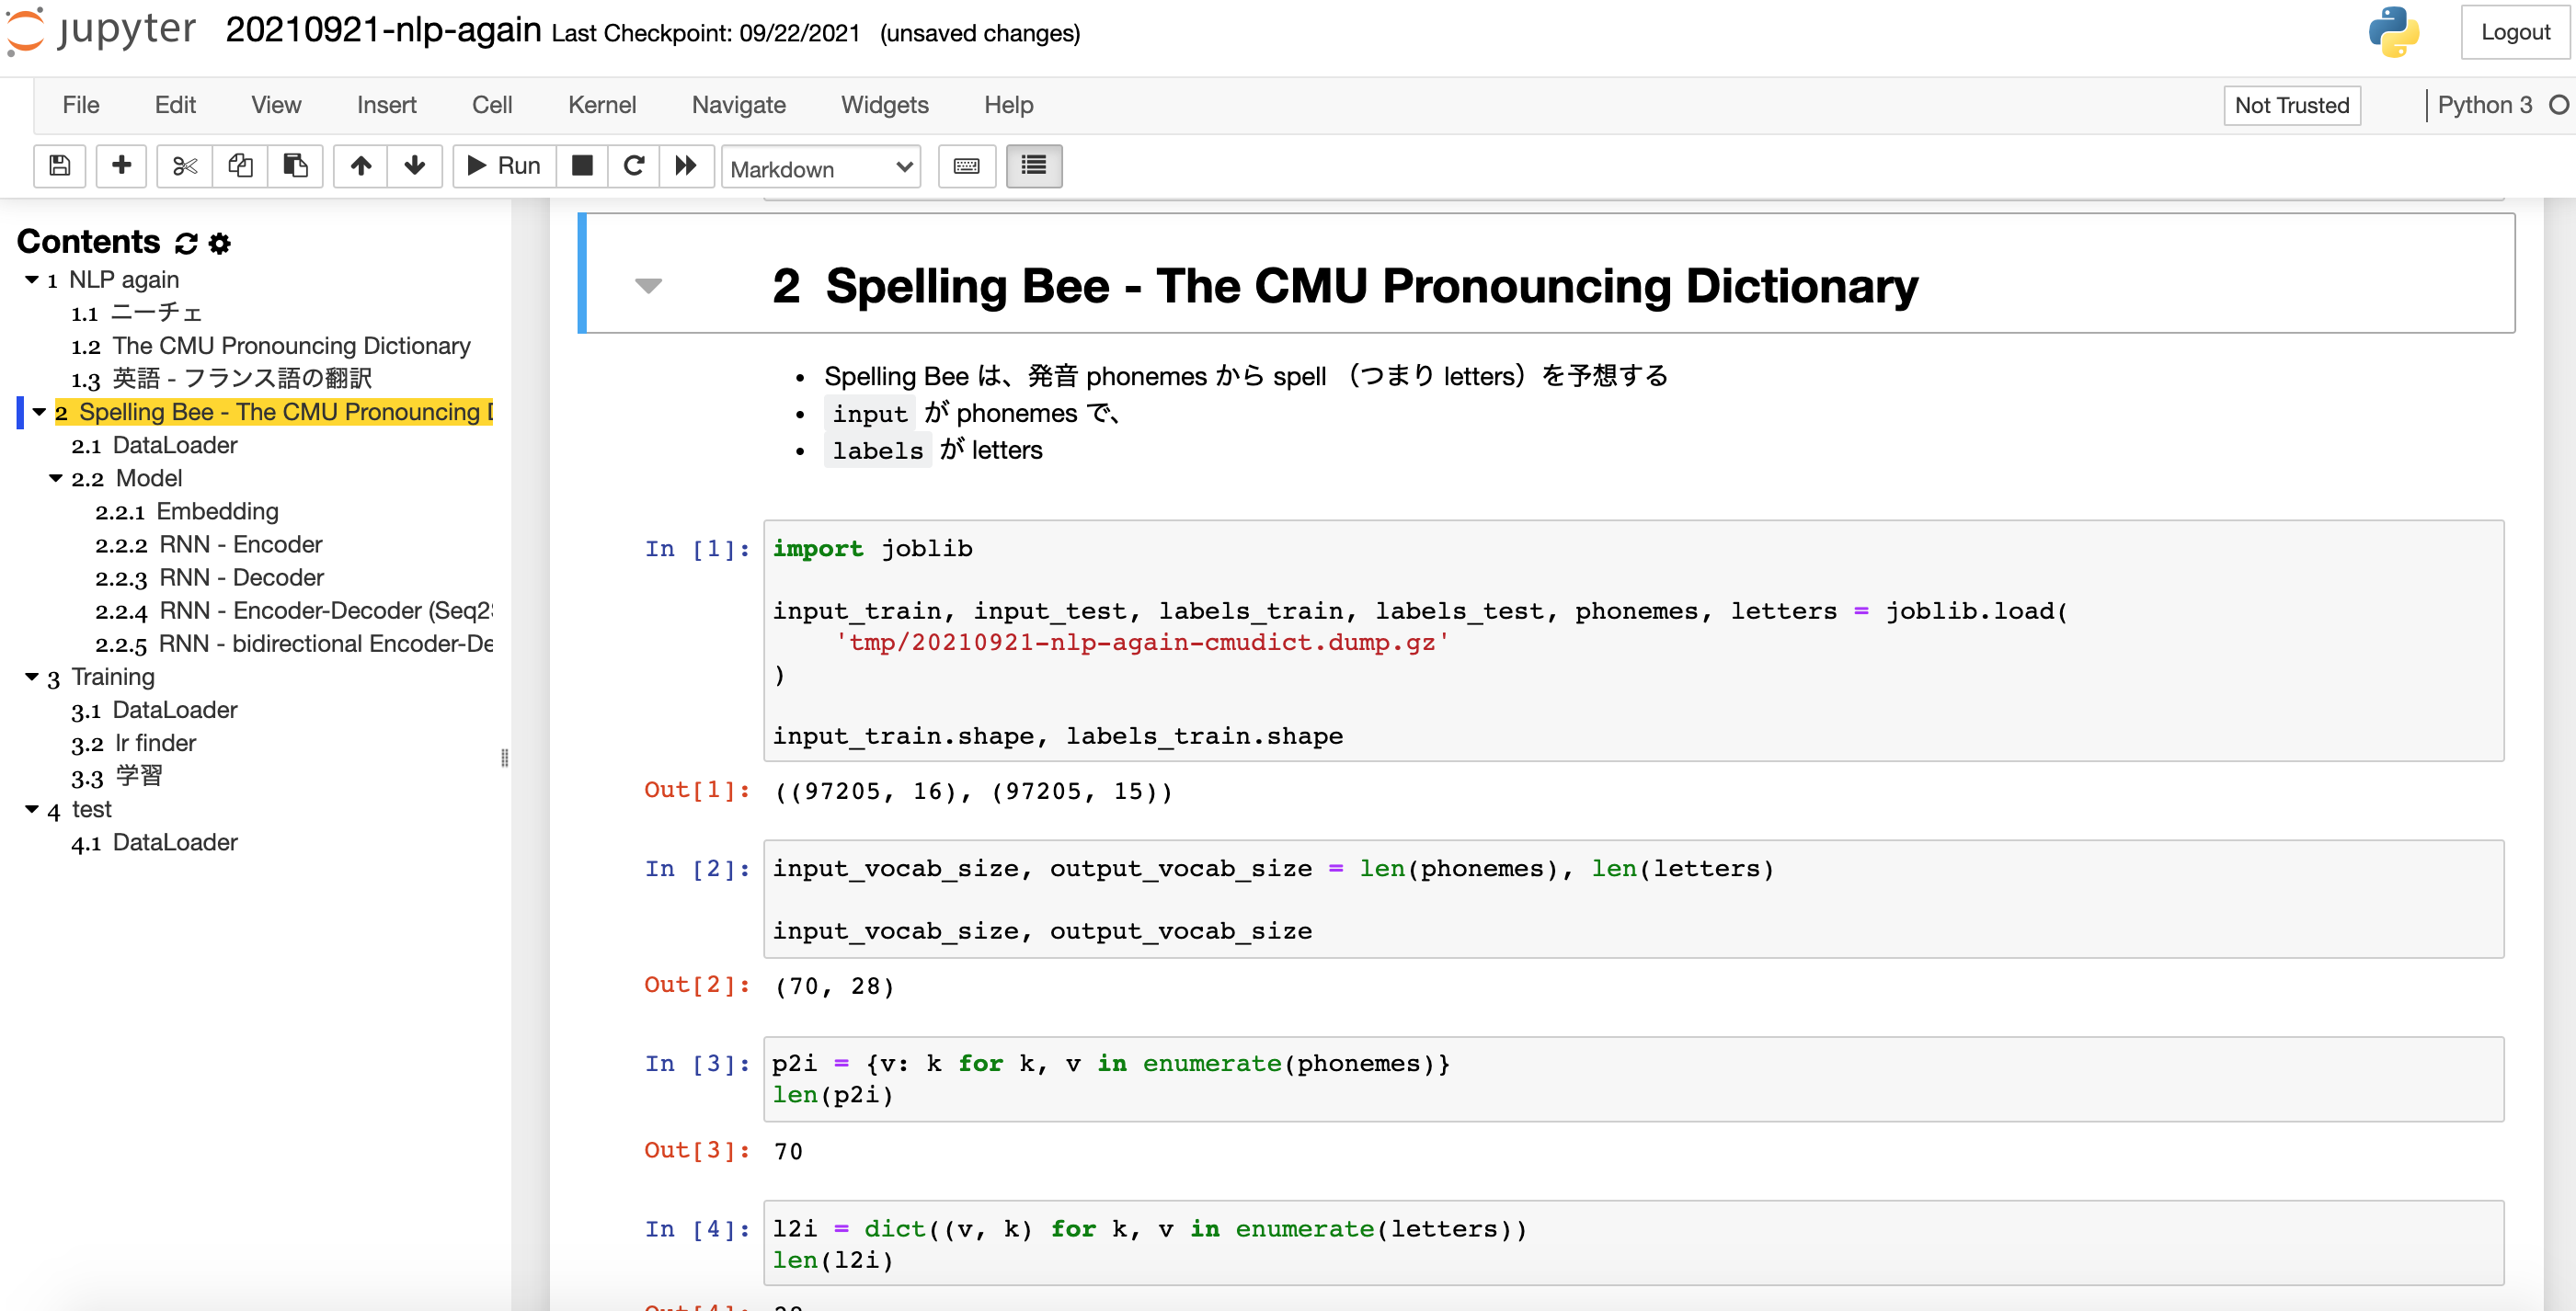Image resolution: width=2576 pixels, height=1311 pixels.
Task: Go to 2.2.4 RNN - Encoder-Decoder section
Action: (294, 611)
